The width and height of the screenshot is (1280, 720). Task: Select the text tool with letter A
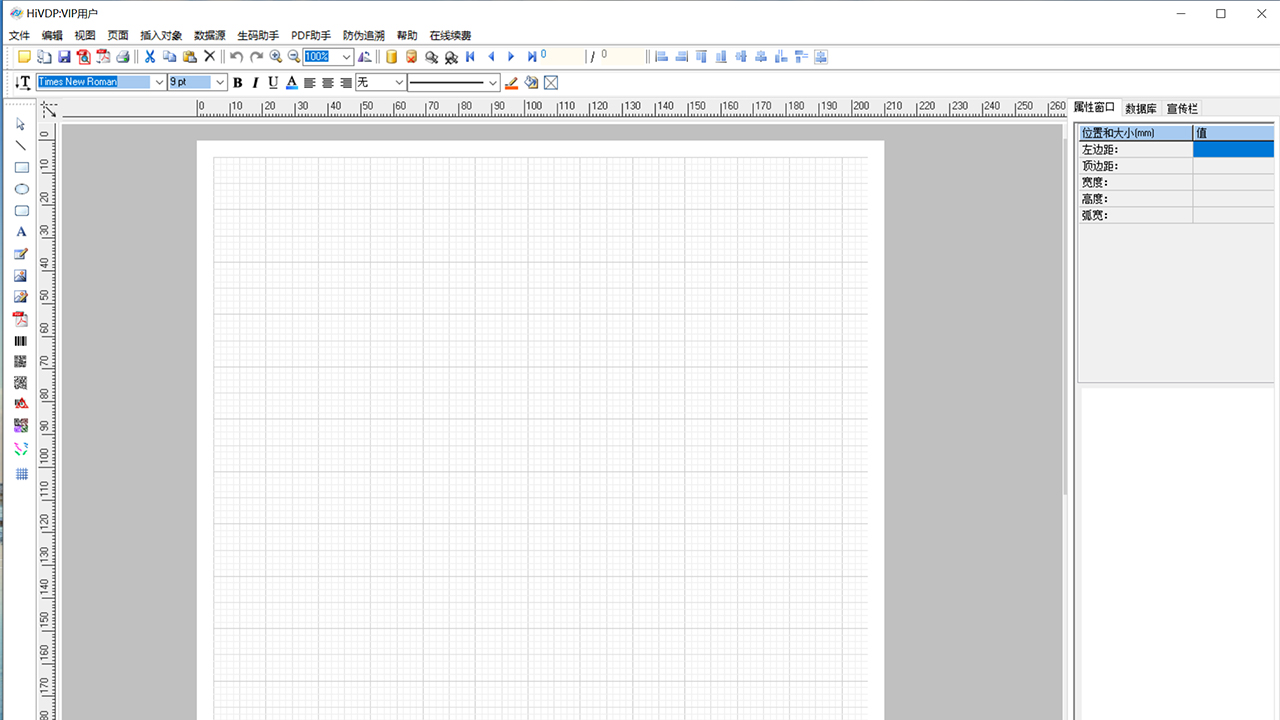click(21, 232)
